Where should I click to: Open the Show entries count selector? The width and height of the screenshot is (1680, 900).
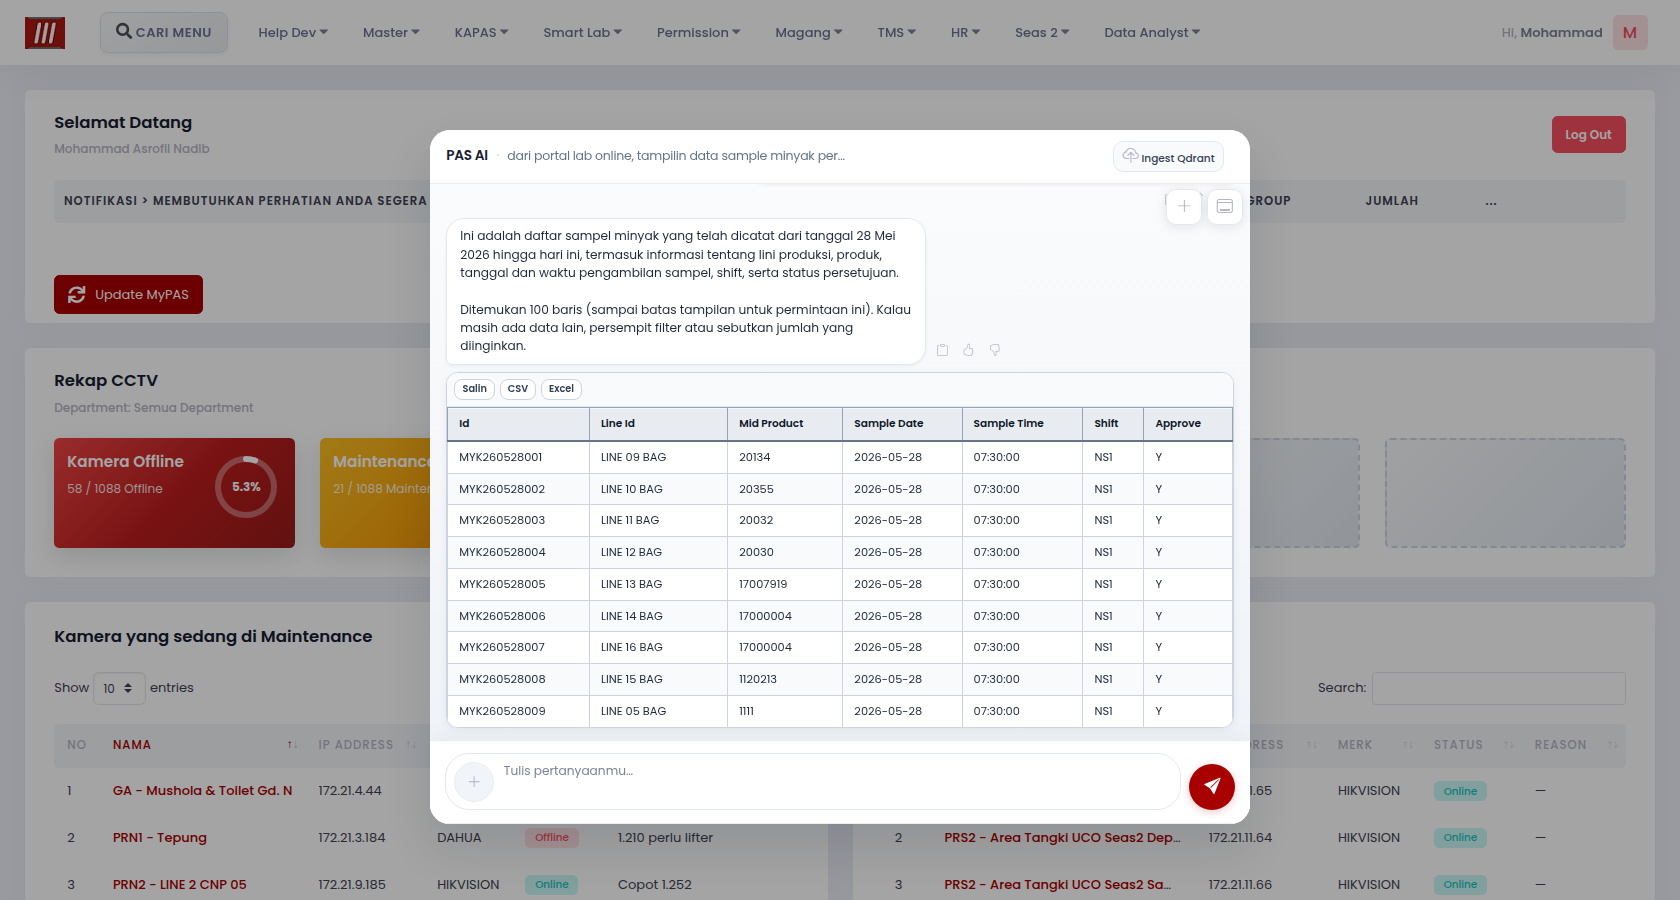pos(119,688)
